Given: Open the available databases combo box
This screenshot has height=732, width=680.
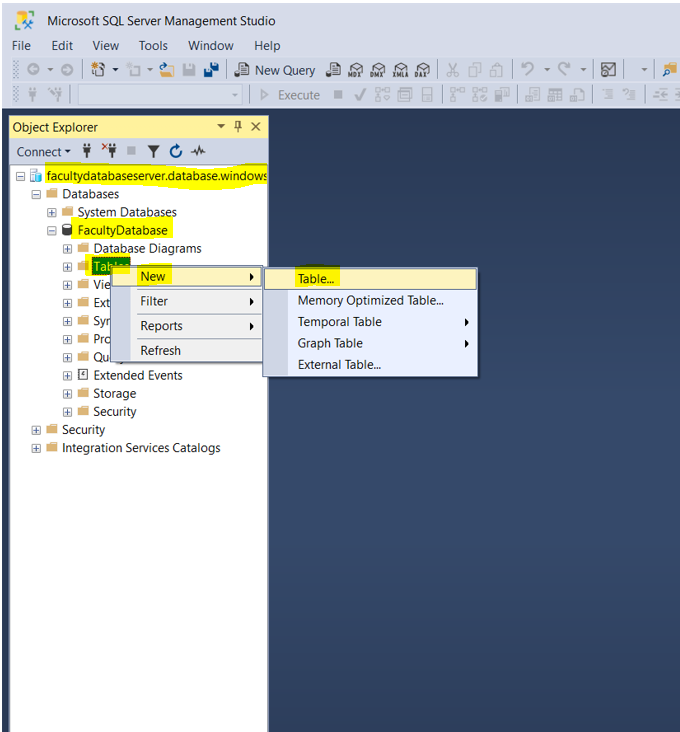Looking at the screenshot, I should point(160,95).
